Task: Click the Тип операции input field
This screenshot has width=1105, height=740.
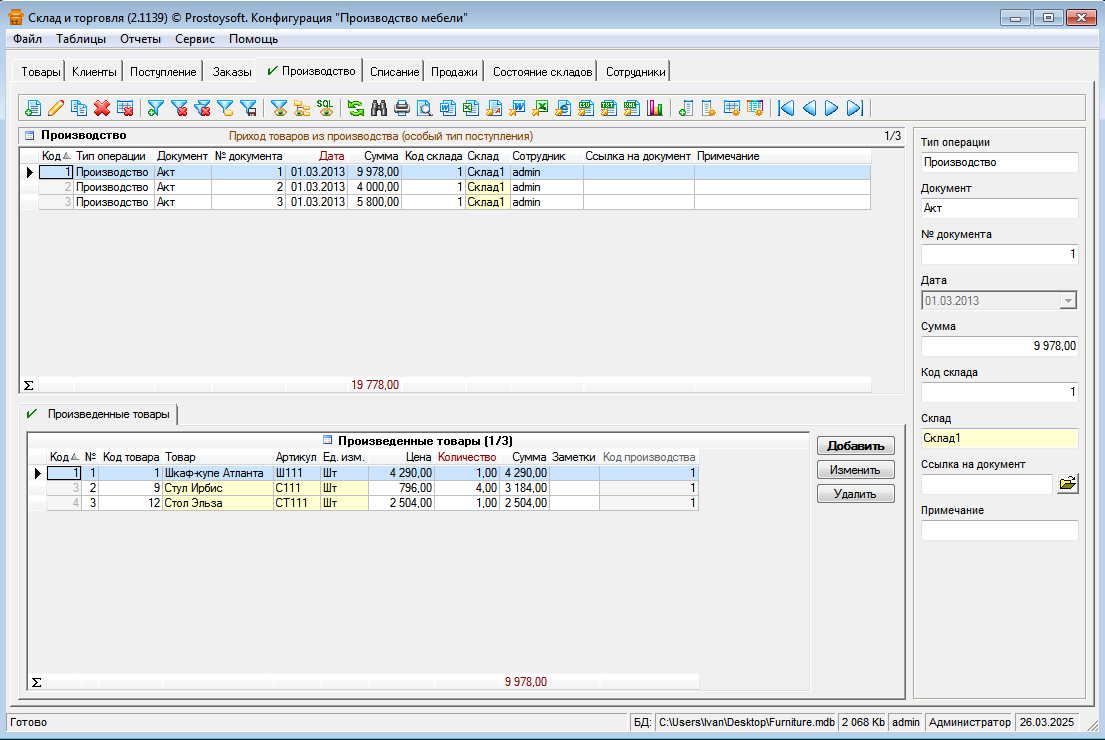Action: pyautogui.click(x=999, y=163)
